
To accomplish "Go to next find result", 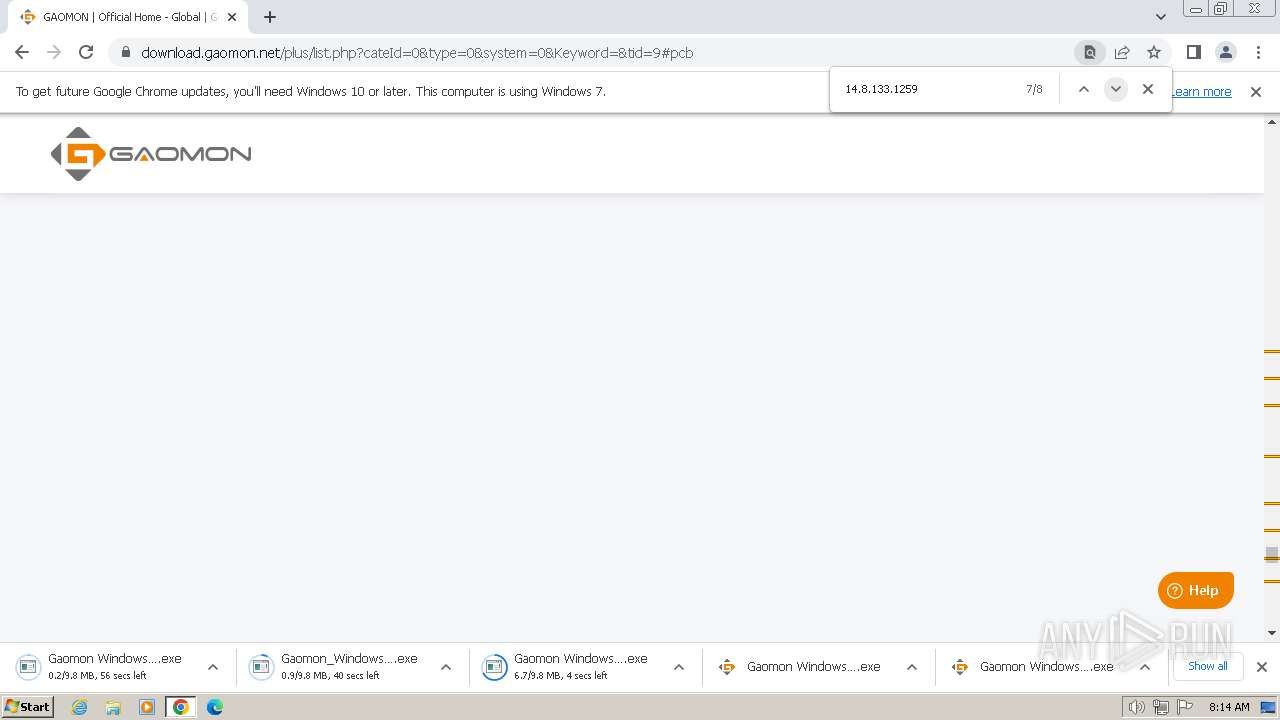I will (1115, 89).
